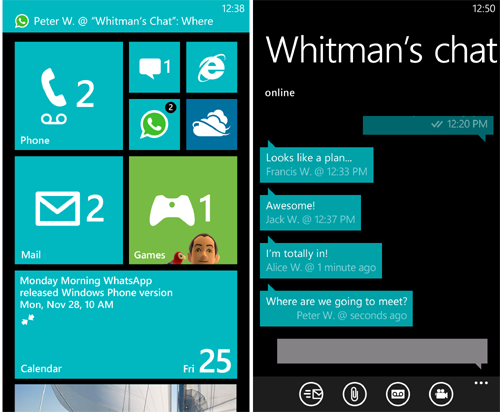Screen dimensions: 500x412
Task: Tap the gray message input field
Action: pos(382,351)
